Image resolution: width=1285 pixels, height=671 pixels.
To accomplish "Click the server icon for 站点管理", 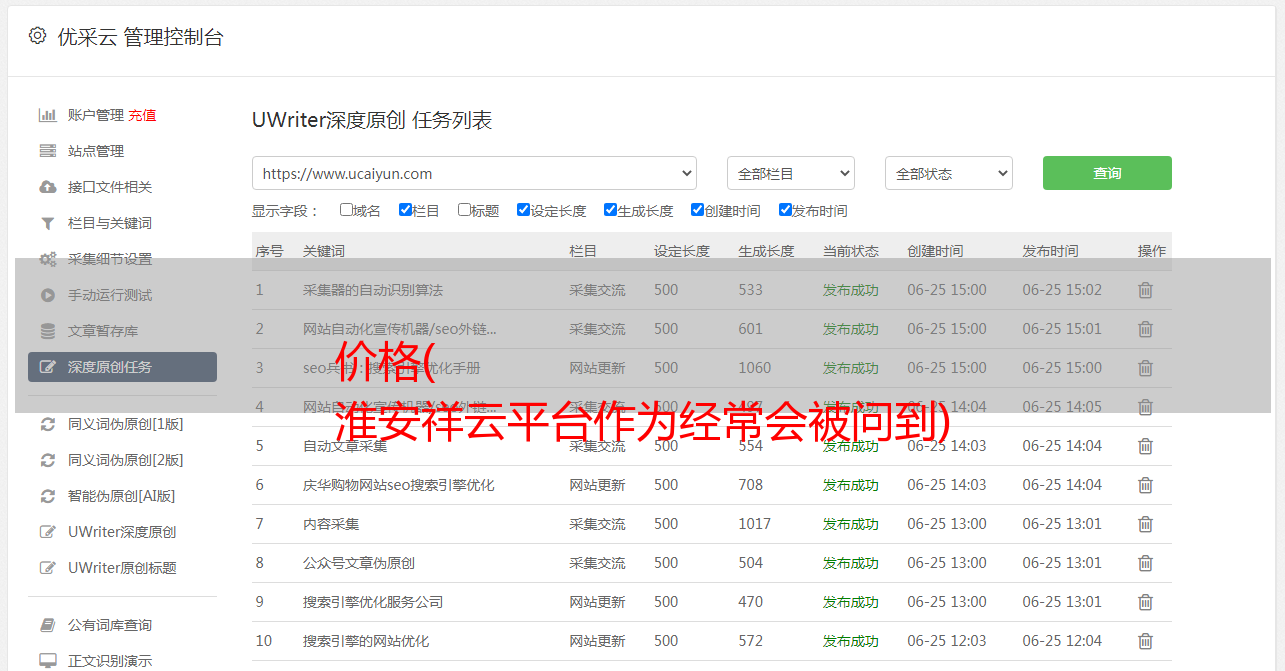I will tap(47, 151).
